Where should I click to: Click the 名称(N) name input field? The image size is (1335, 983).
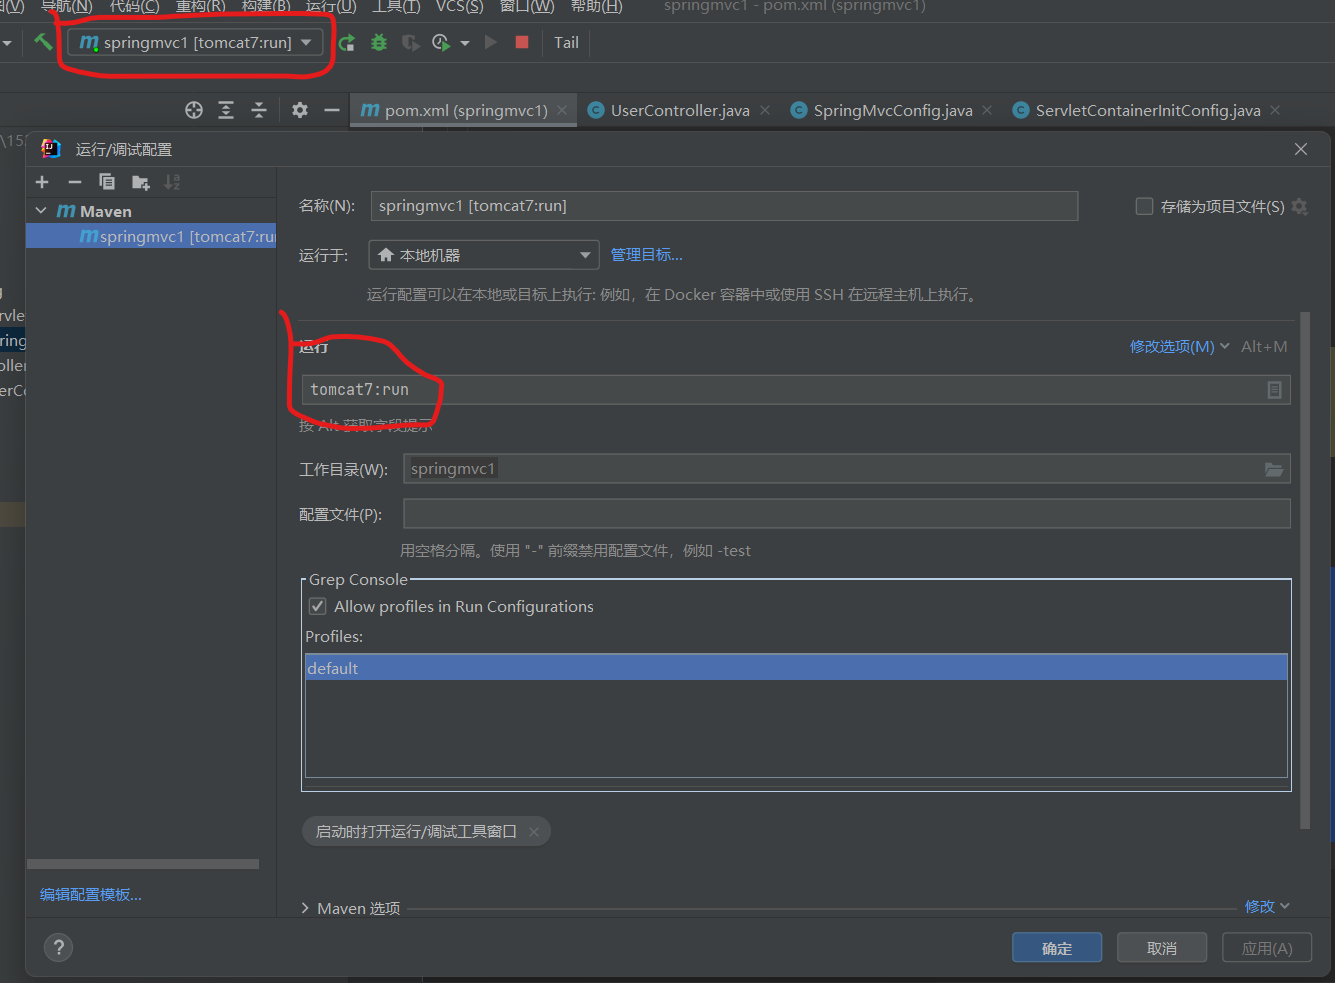(x=724, y=206)
